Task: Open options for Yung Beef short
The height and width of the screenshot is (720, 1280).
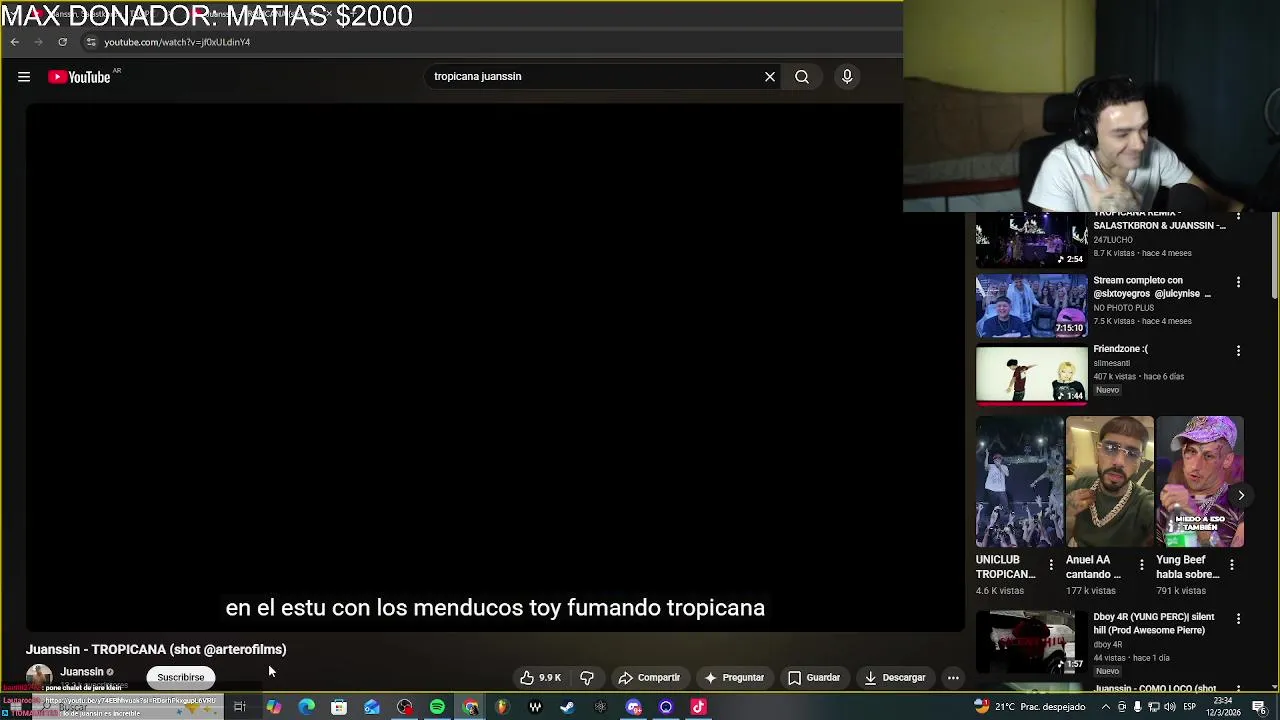Action: tap(1231, 565)
